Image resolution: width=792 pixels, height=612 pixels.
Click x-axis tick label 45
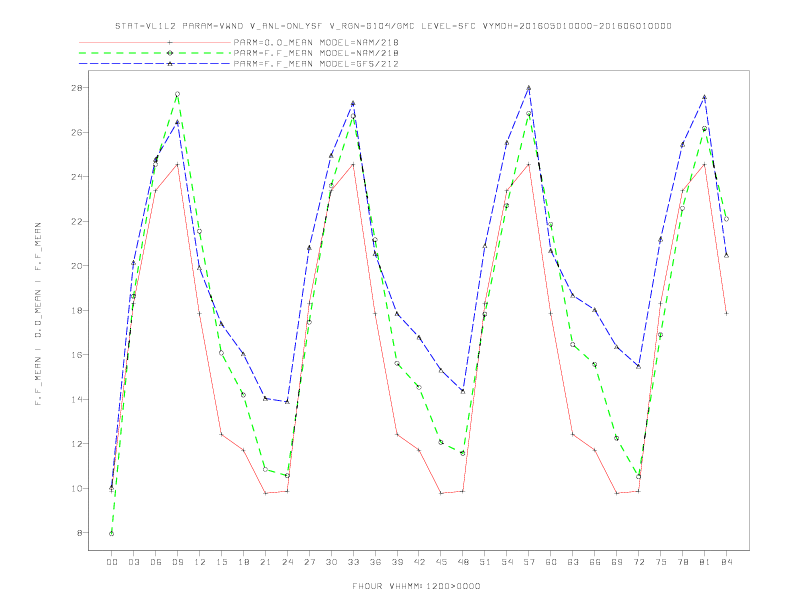coord(441,562)
